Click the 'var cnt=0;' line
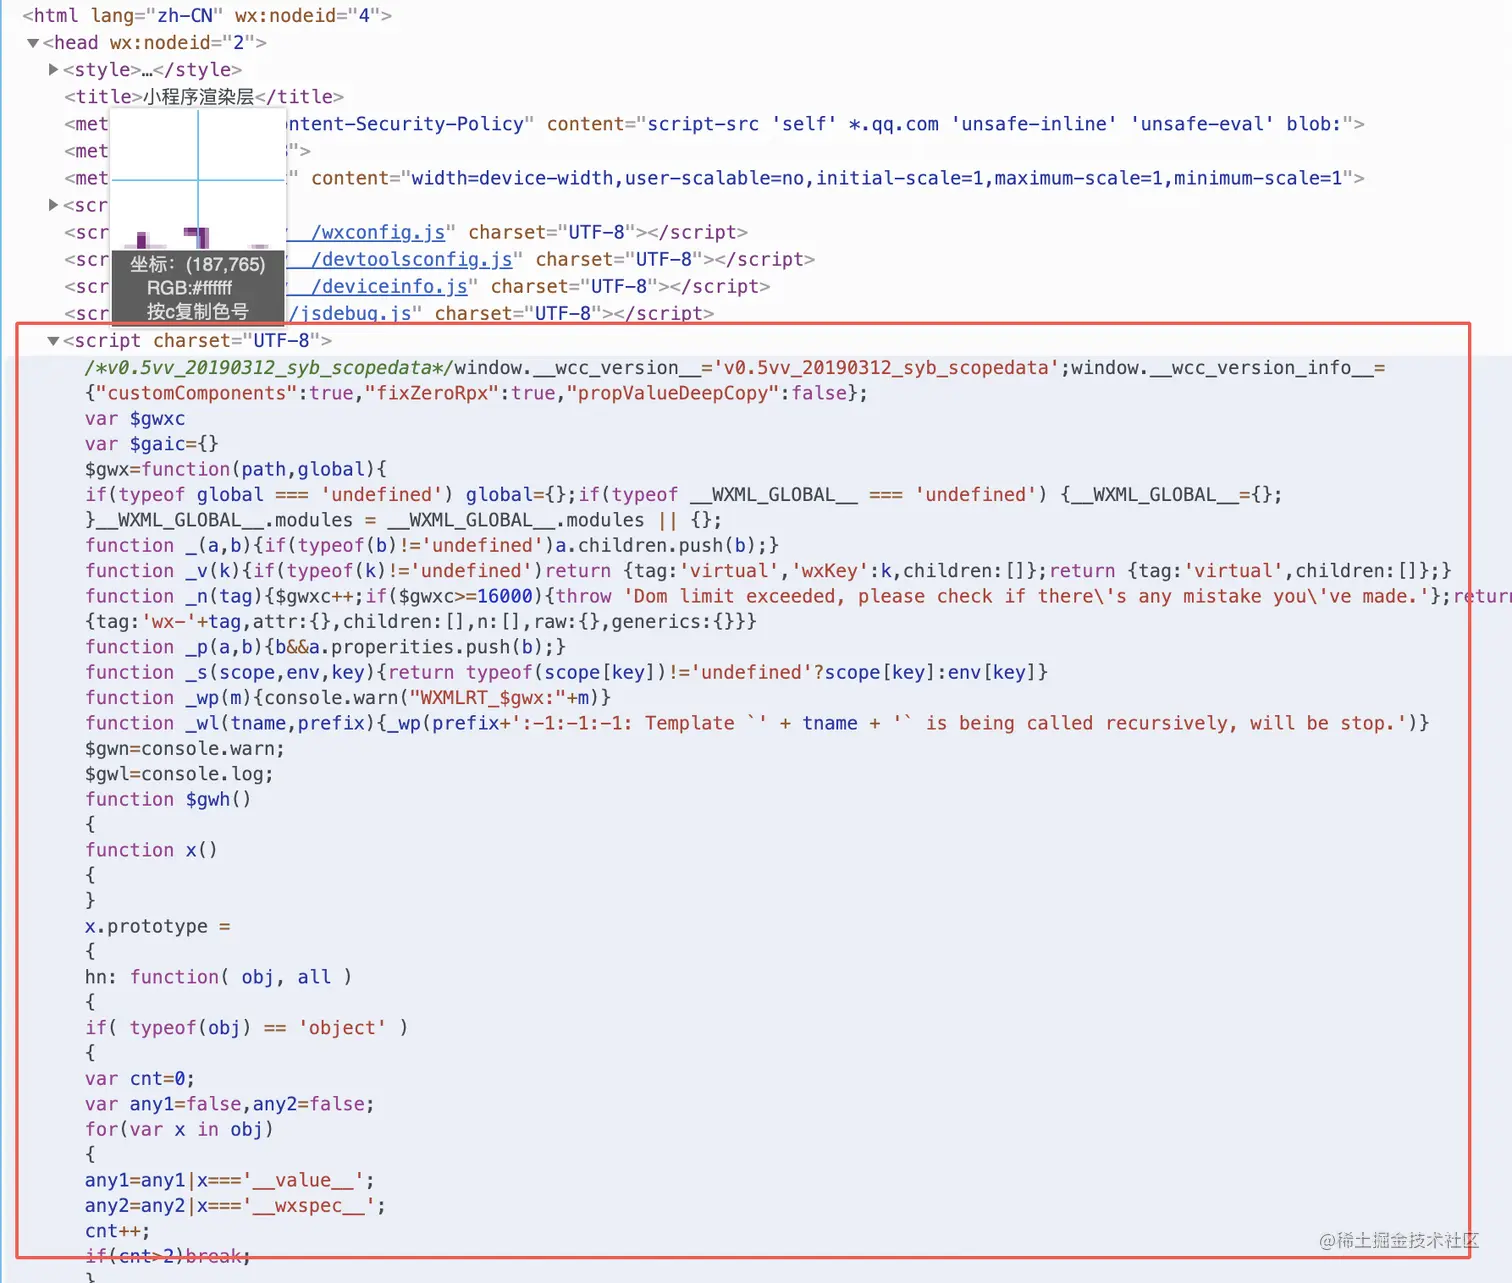 tap(140, 1079)
